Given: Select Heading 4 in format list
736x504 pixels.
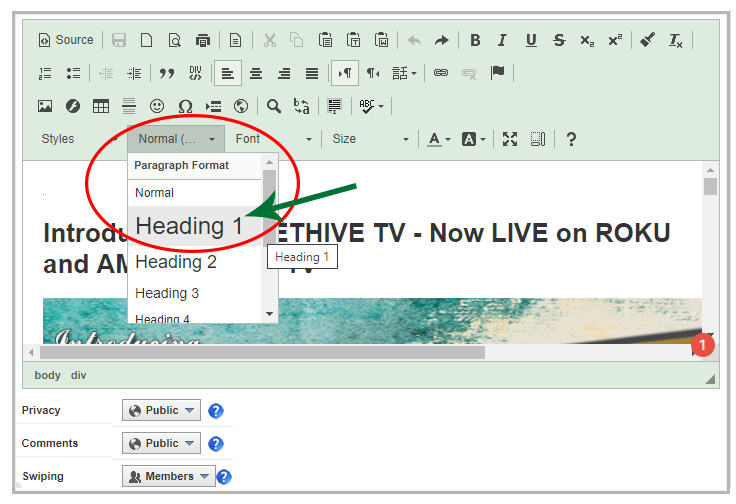Looking at the screenshot, I should 194,317.
